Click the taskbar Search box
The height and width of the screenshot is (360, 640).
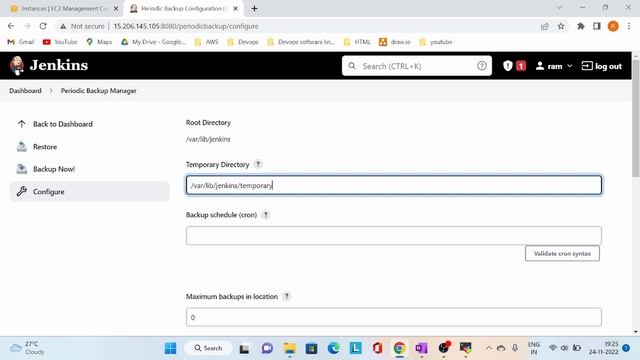209,348
